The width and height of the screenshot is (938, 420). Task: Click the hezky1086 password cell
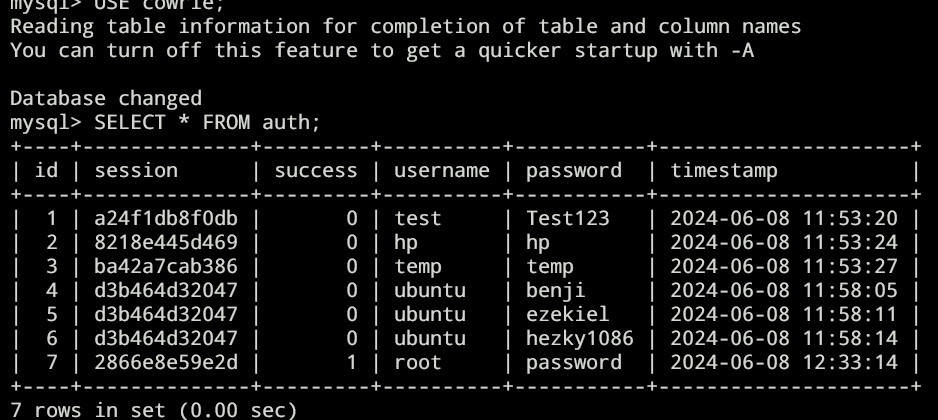(x=580, y=338)
